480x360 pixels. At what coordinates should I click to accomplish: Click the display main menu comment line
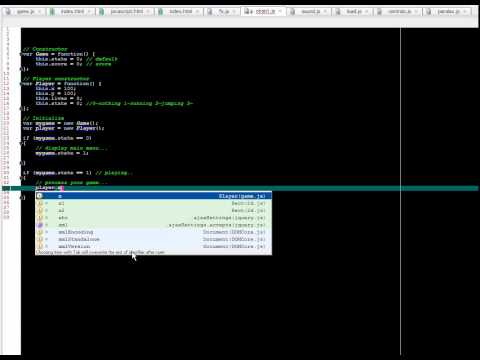(71, 148)
